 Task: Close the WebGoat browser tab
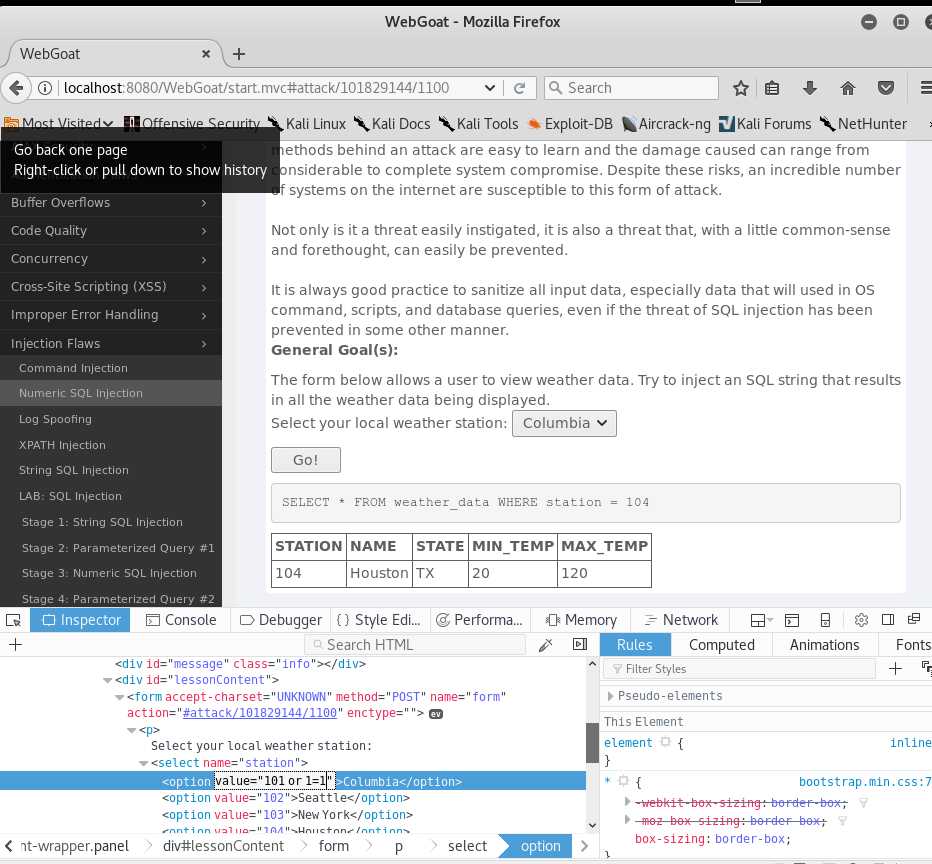(x=206, y=54)
